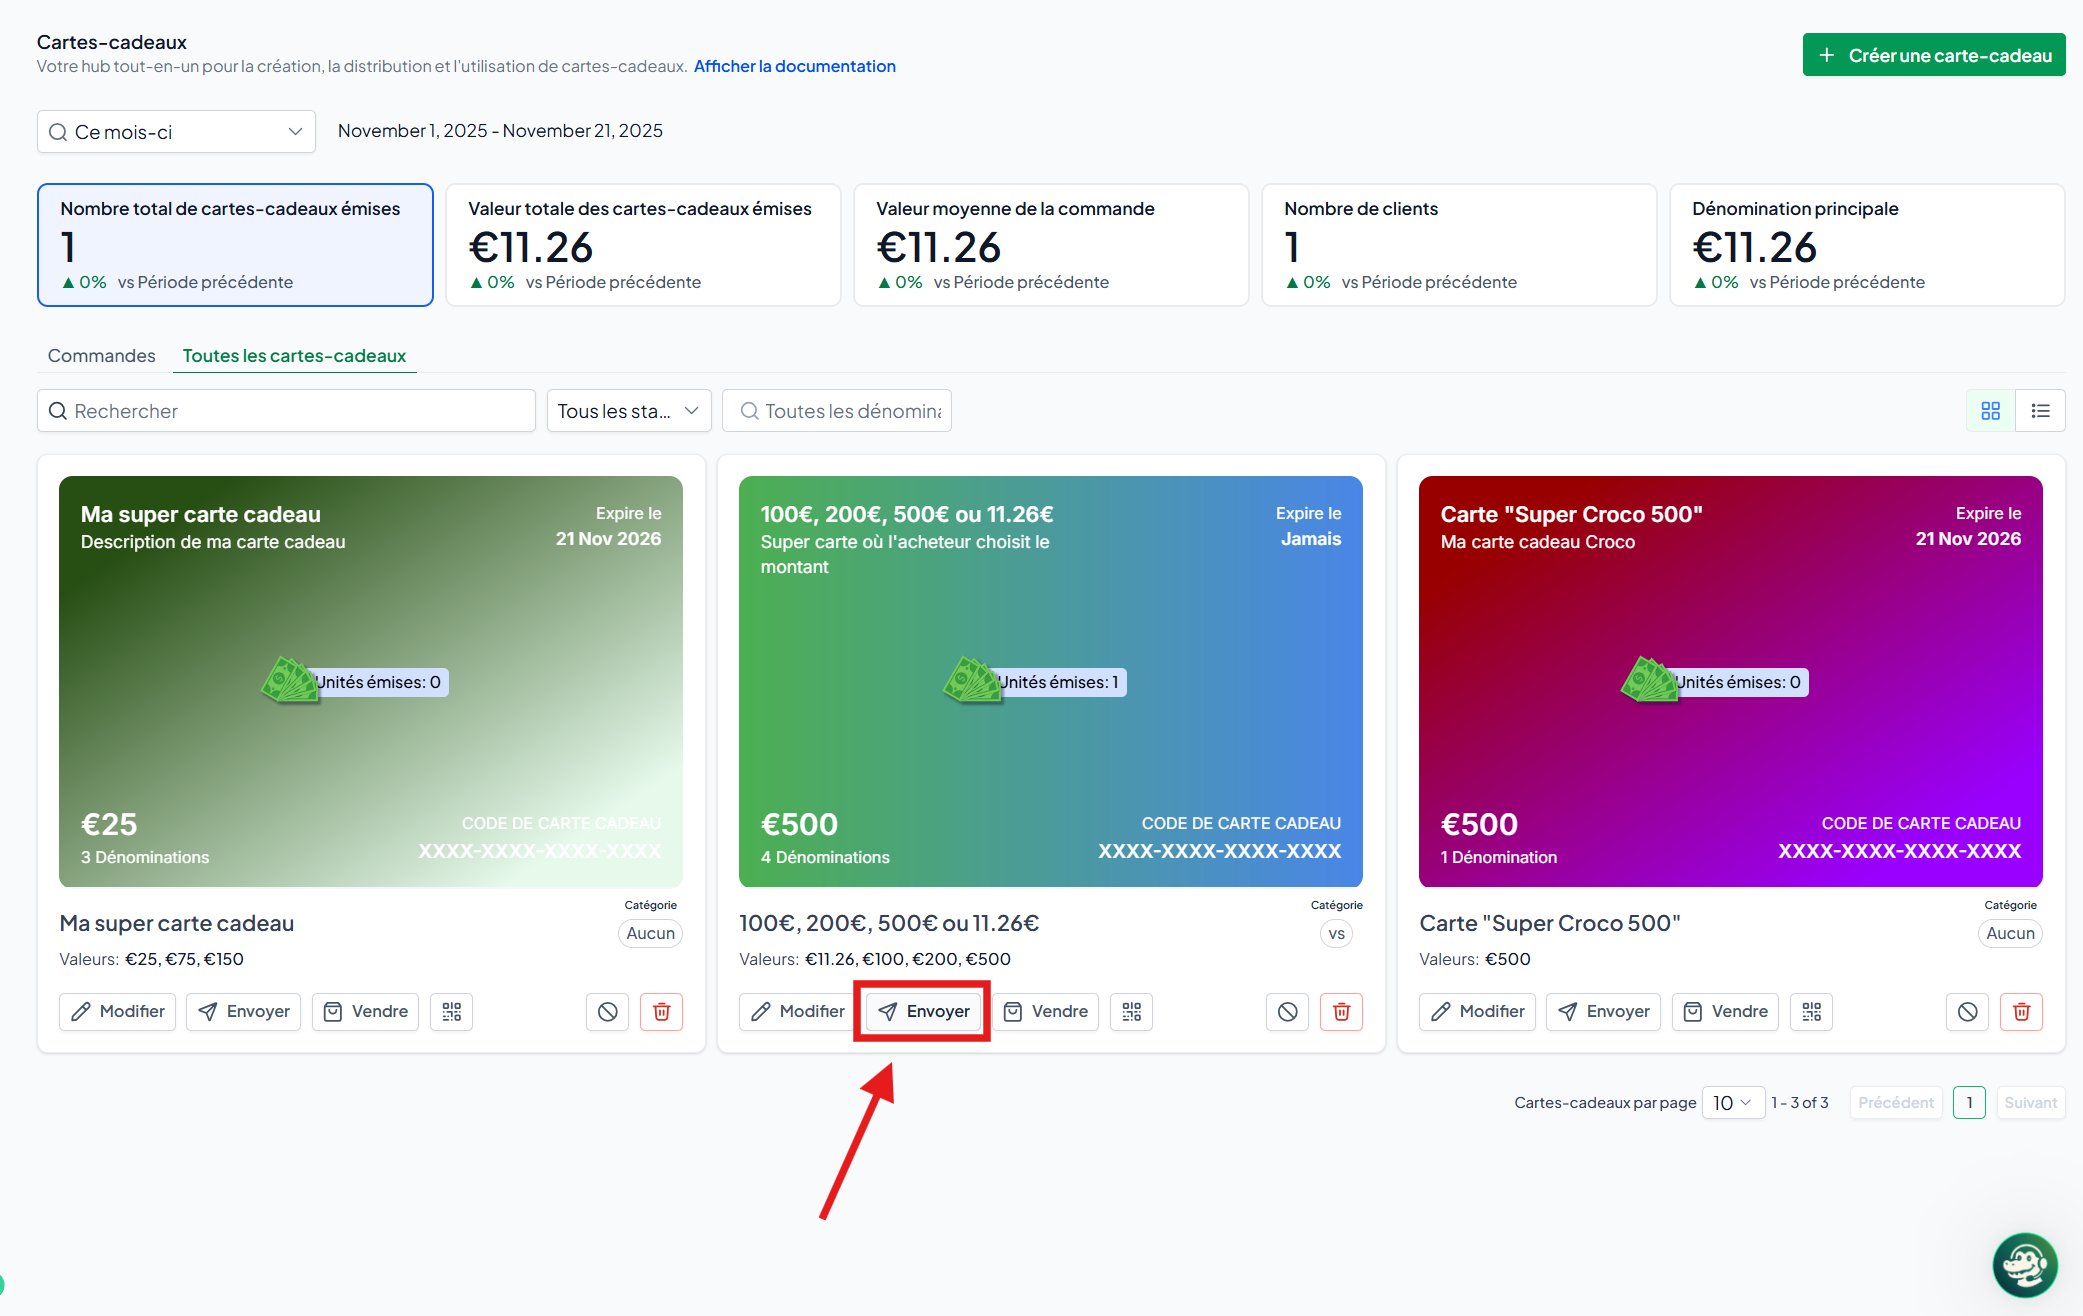Open the chat support mascot icon

pos(2024,1265)
